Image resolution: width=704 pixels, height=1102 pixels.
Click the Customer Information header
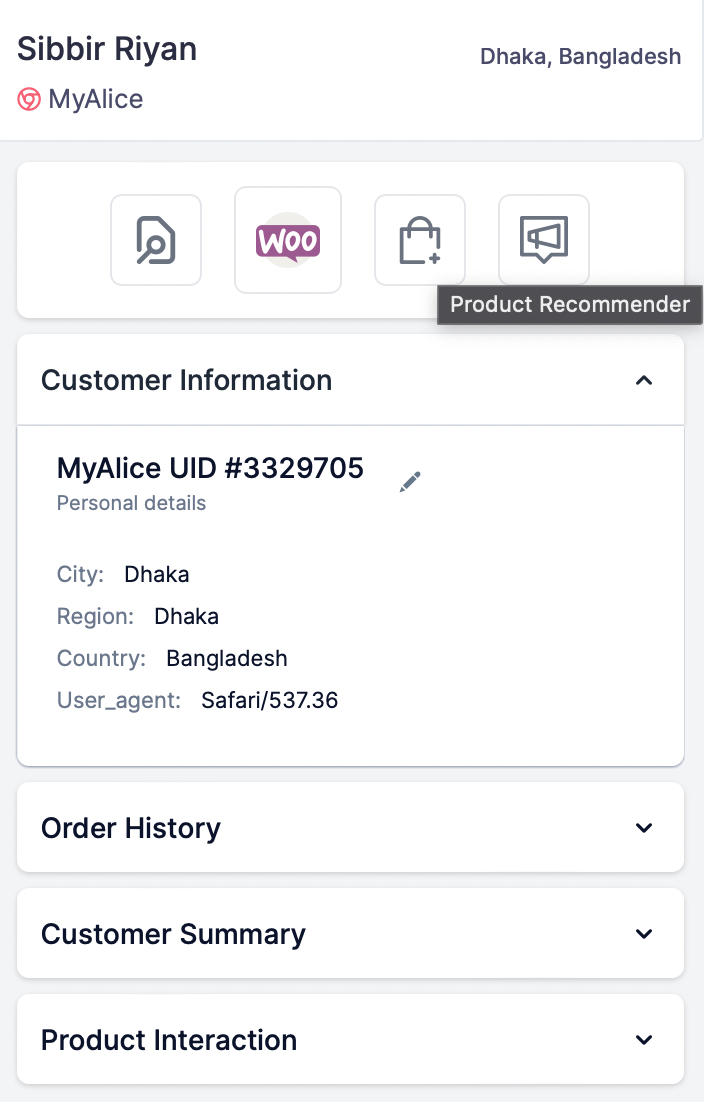coord(187,380)
